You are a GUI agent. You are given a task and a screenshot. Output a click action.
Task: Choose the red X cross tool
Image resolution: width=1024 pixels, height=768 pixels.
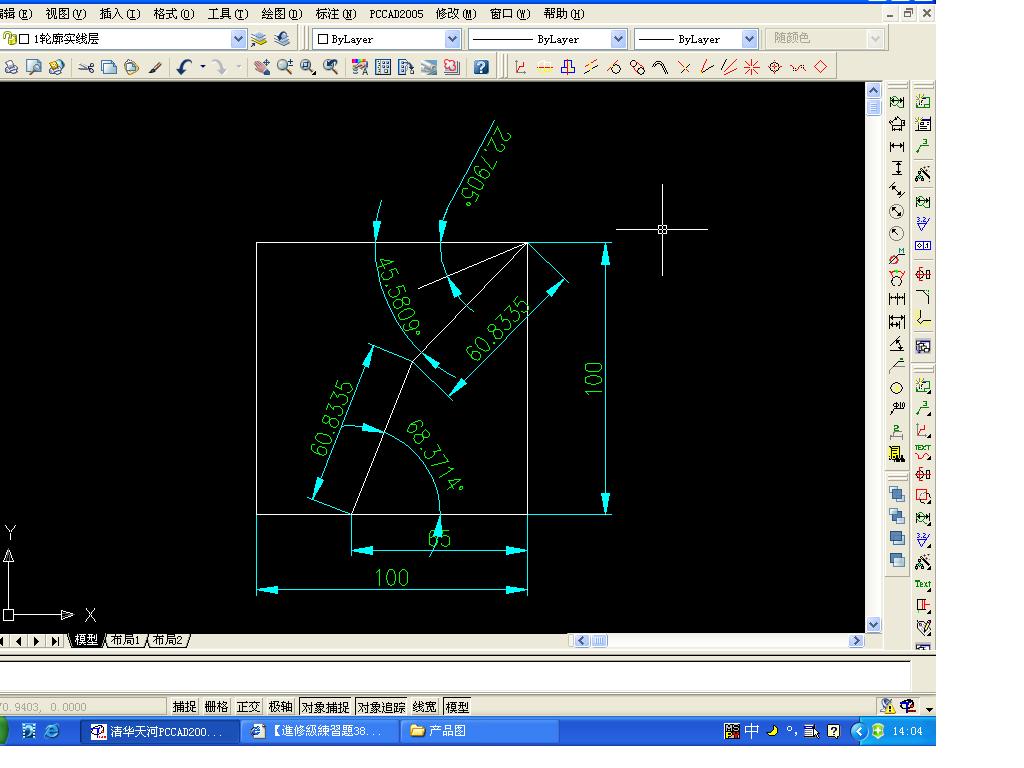tap(684, 67)
